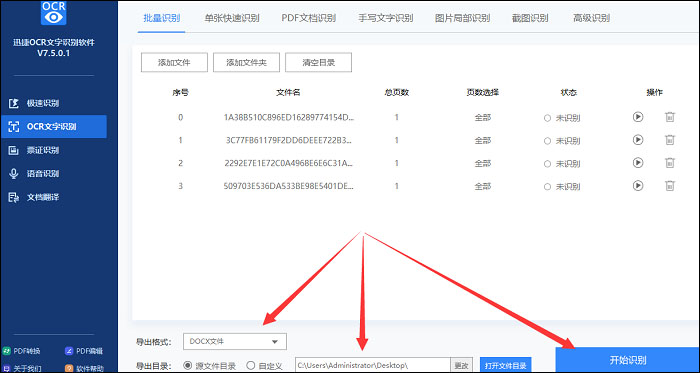
Task: Expand the 导出格式 DOCX文件 dropdown
Action: point(235,342)
